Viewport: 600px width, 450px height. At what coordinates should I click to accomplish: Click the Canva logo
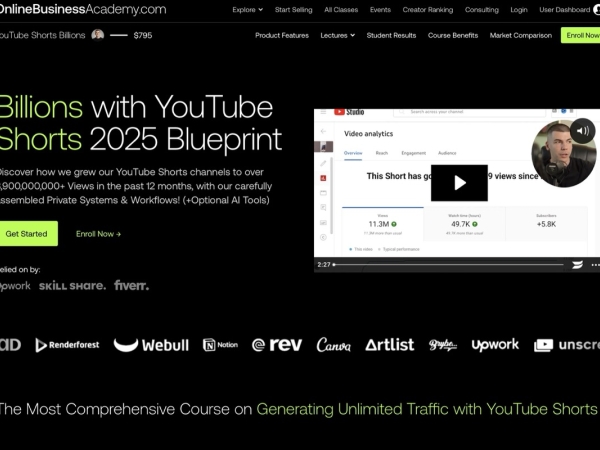[333, 345]
